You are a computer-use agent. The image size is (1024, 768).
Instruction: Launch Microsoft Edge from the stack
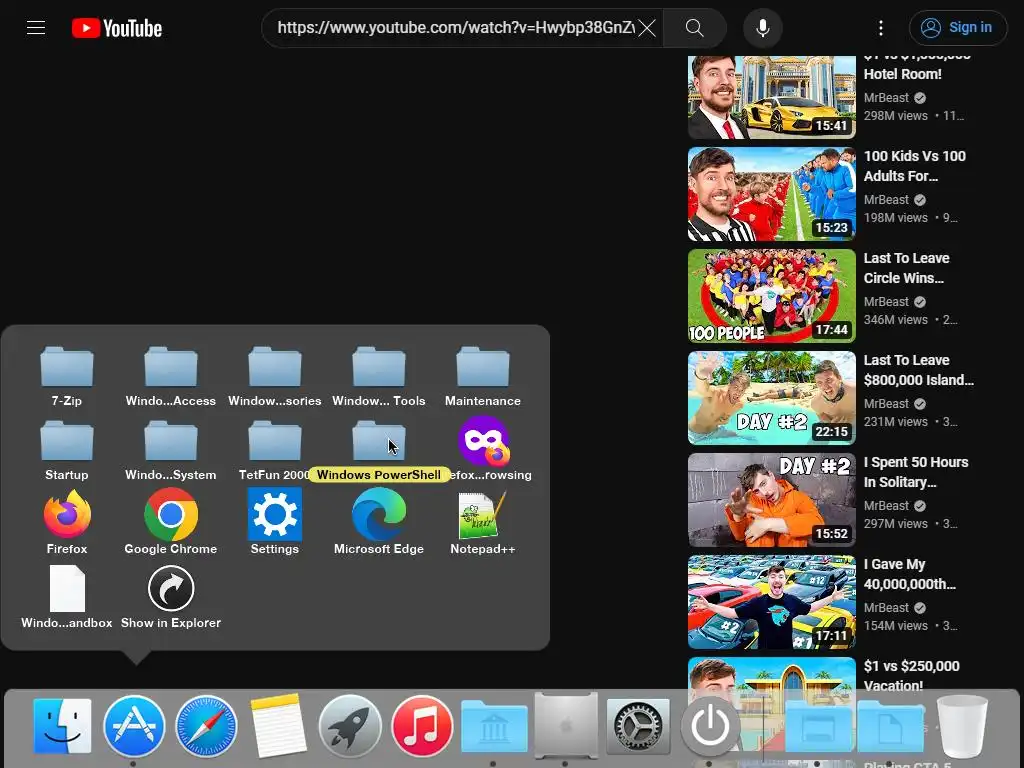pyautogui.click(x=379, y=523)
